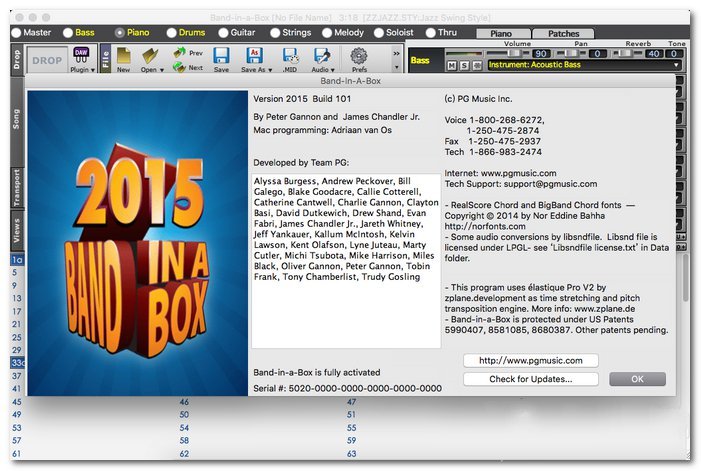Select bar 59 in chord sheet
The image size is (701, 471).
pyautogui.click(x=352, y=440)
